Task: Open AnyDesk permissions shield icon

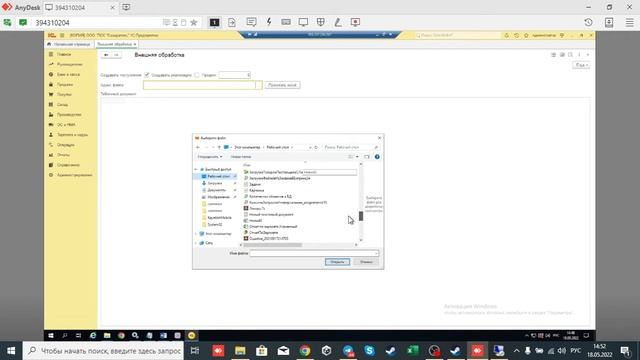Action: [x=320, y=22]
